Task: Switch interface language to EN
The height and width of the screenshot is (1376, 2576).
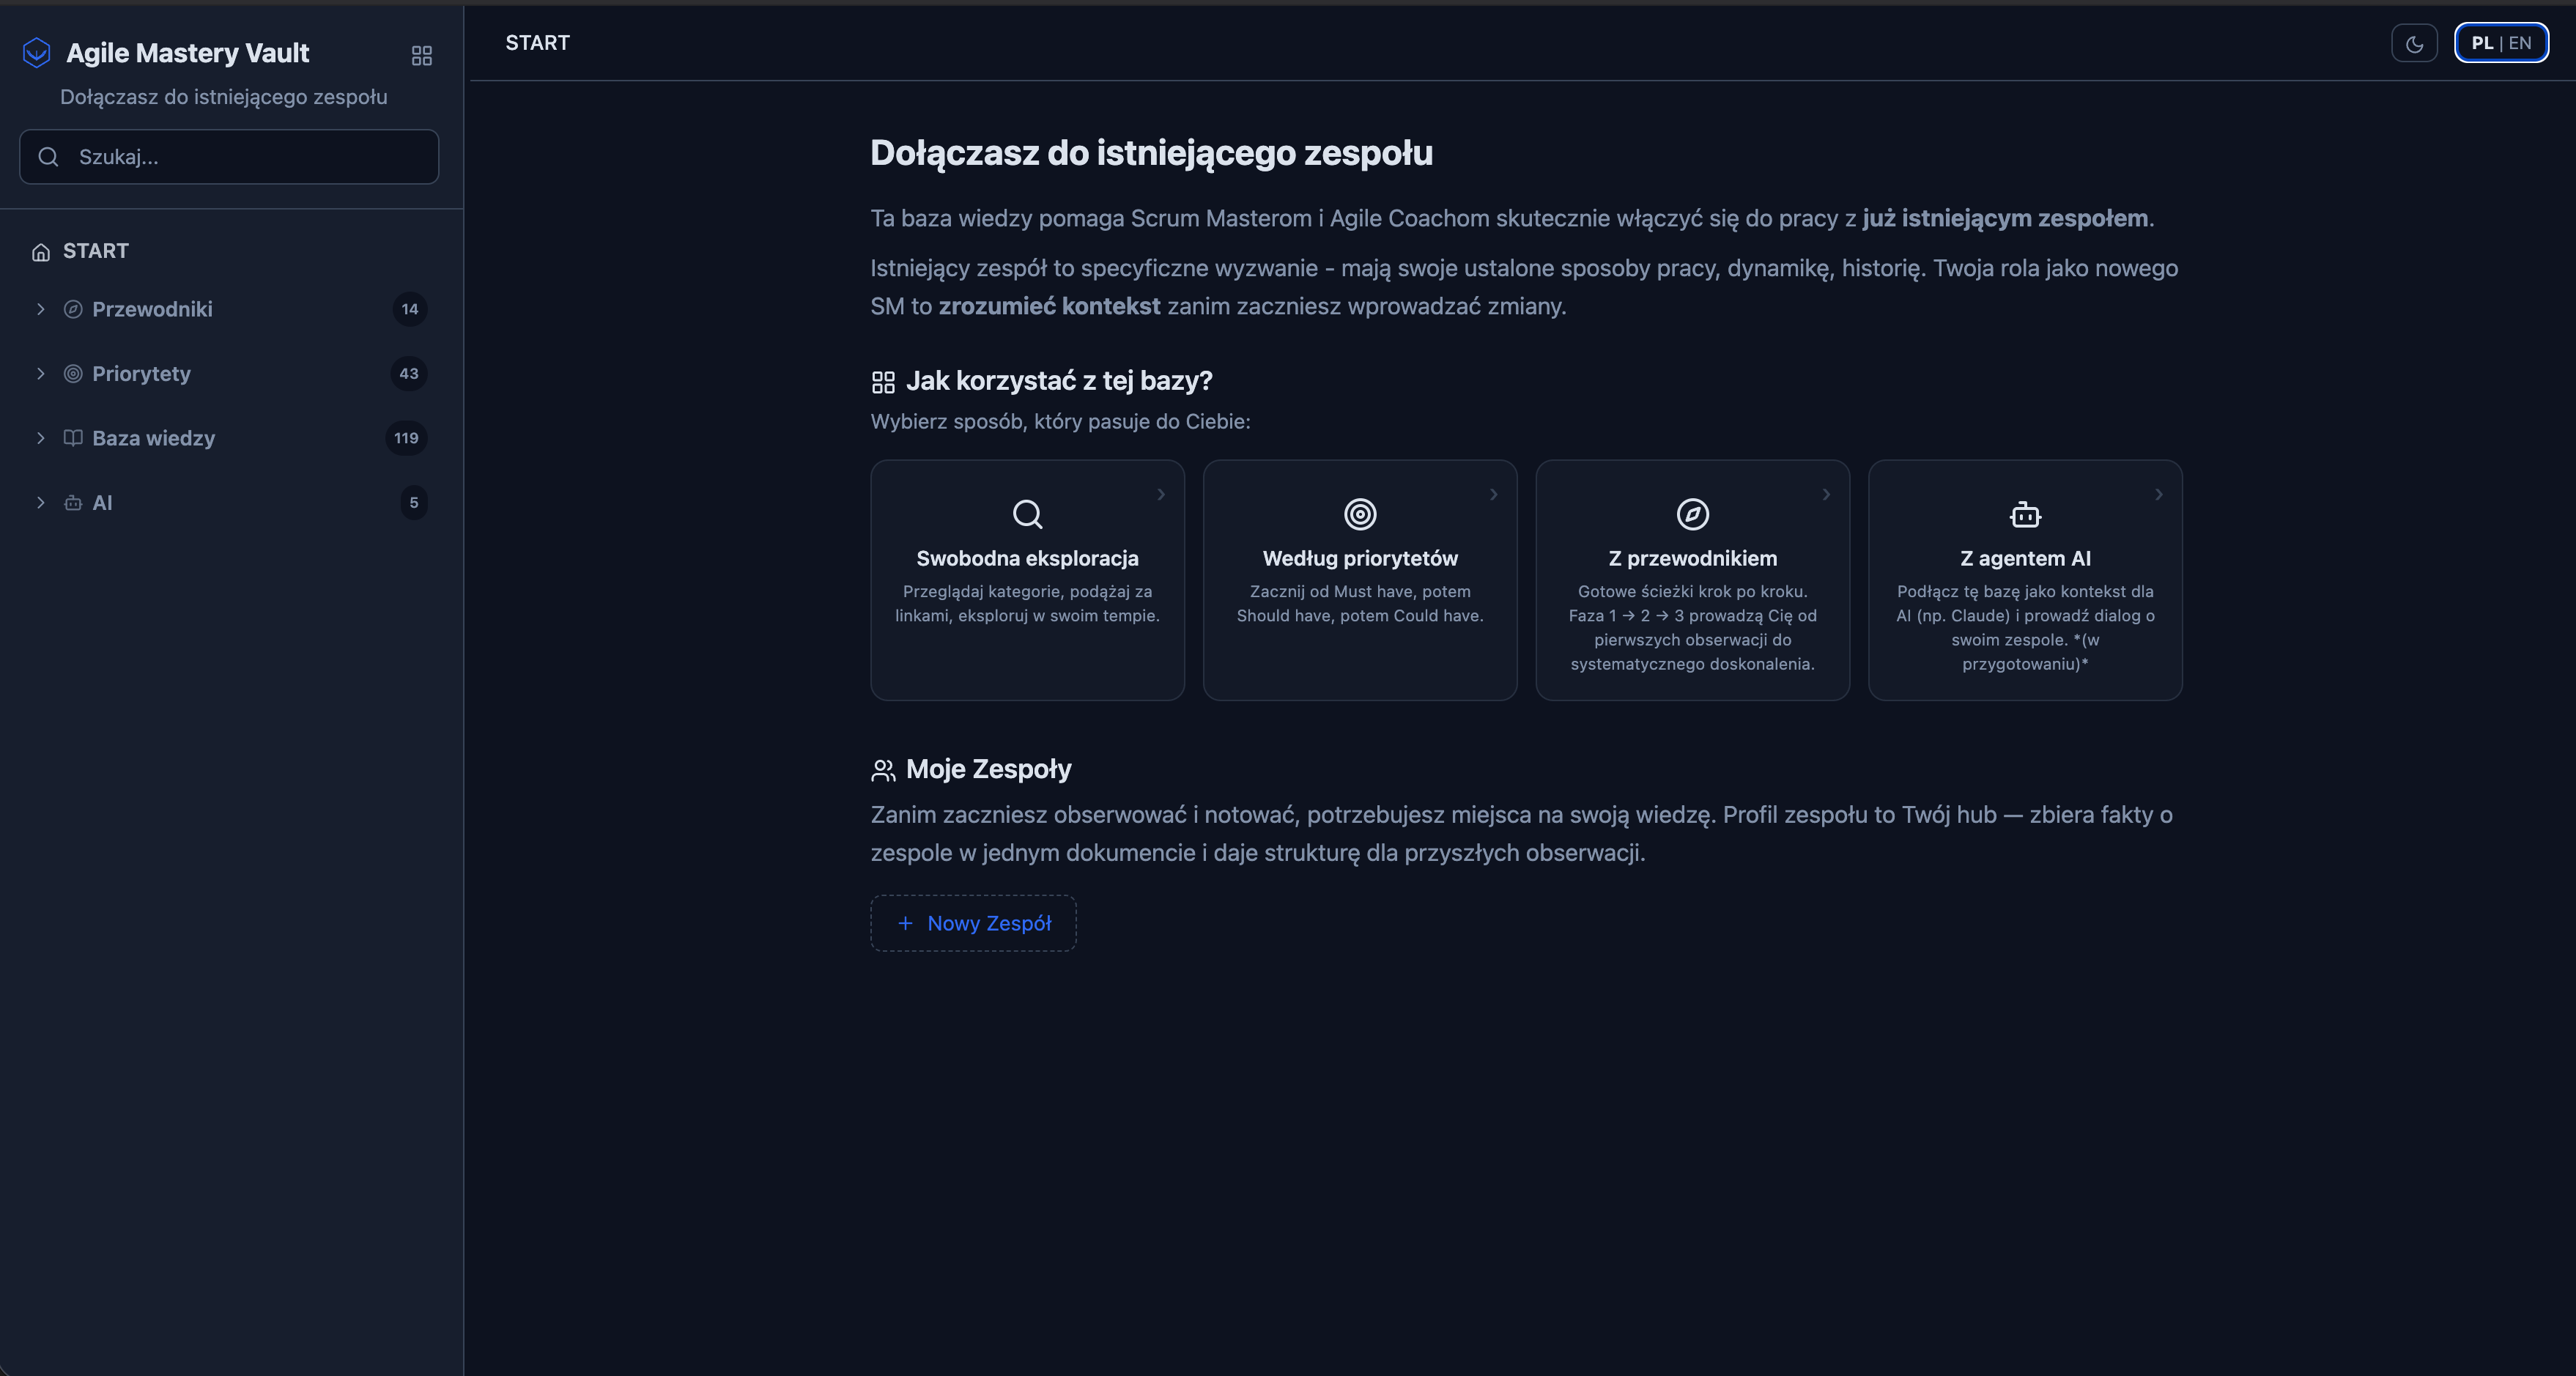Action: 2521,43
